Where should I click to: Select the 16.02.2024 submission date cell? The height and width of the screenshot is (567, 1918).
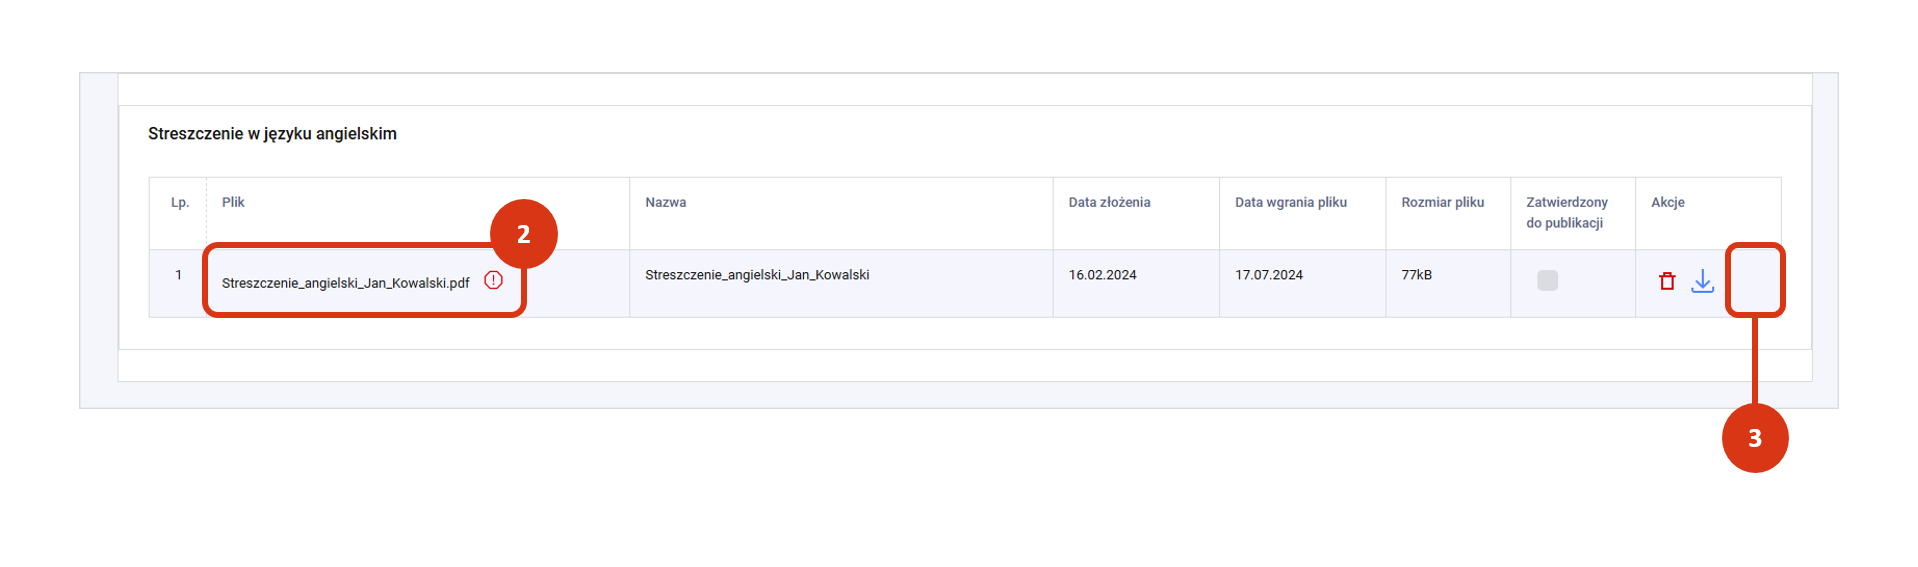coord(1102,275)
